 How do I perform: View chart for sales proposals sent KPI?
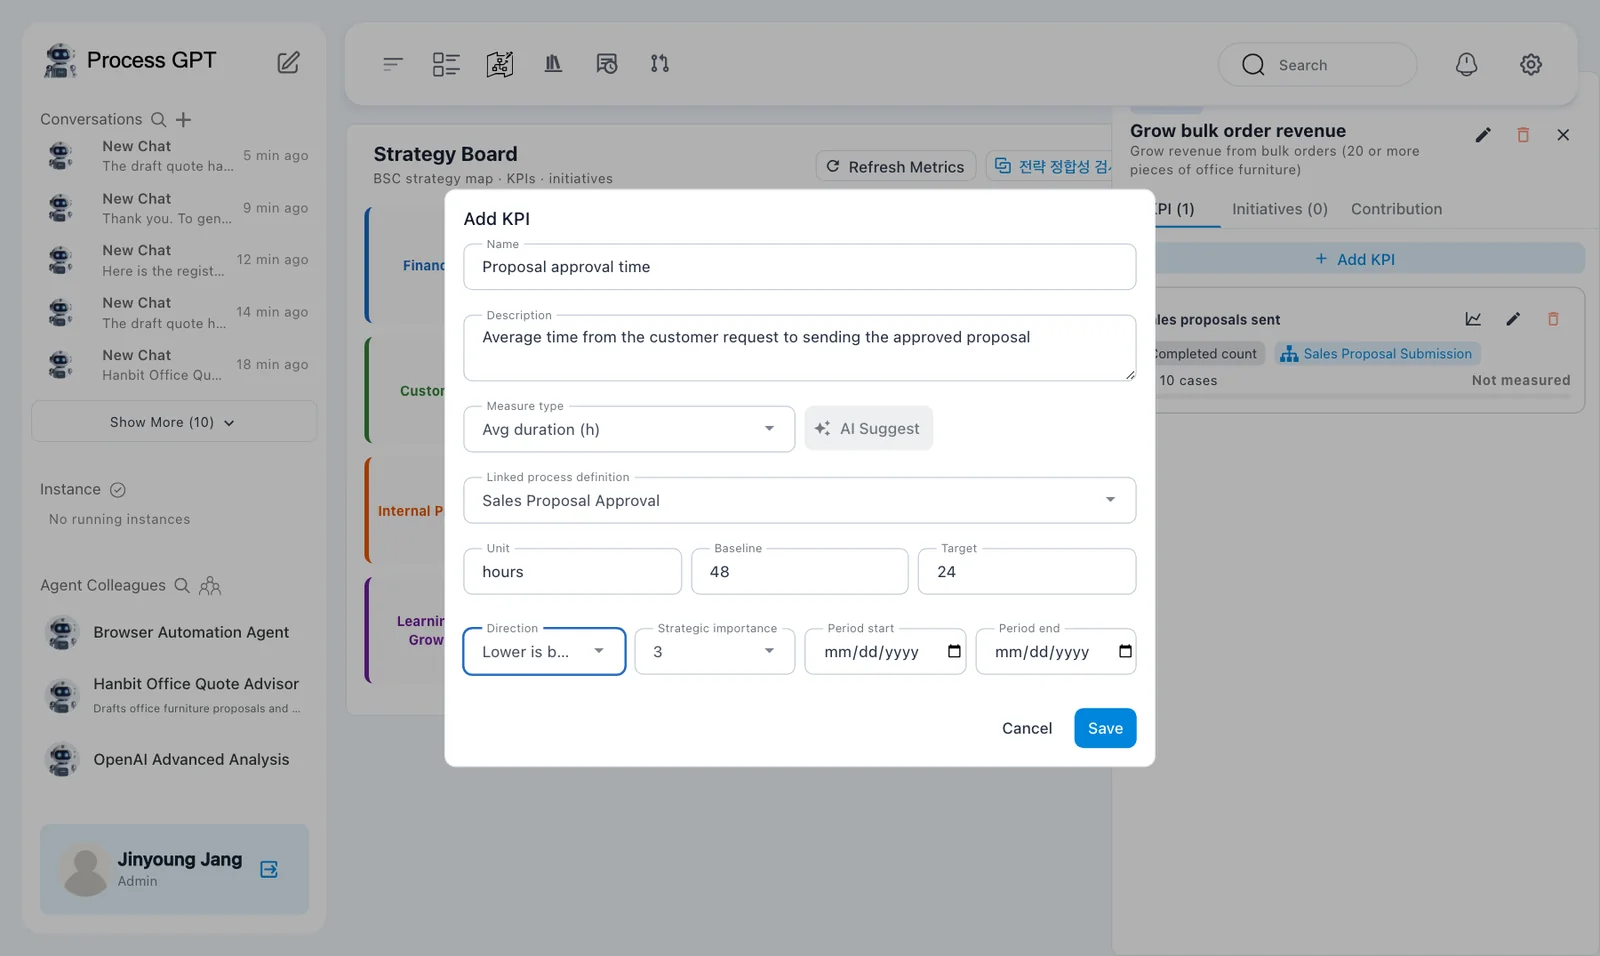(x=1473, y=319)
